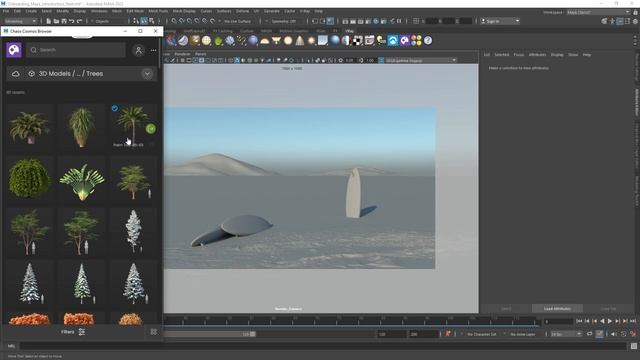Select the fan-shaped traveler palm thumbnail

click(x=82, y=179)
